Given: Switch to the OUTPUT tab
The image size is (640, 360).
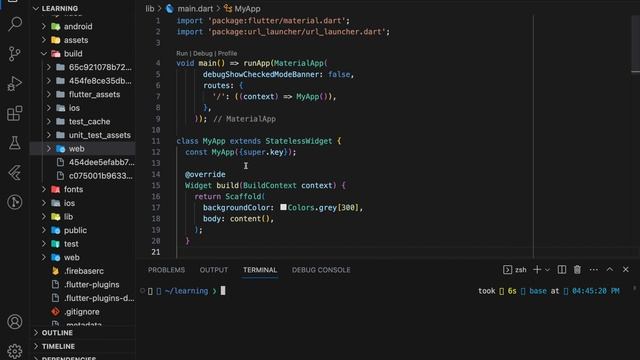Looking at the screenshot, I should coord(214,270).
